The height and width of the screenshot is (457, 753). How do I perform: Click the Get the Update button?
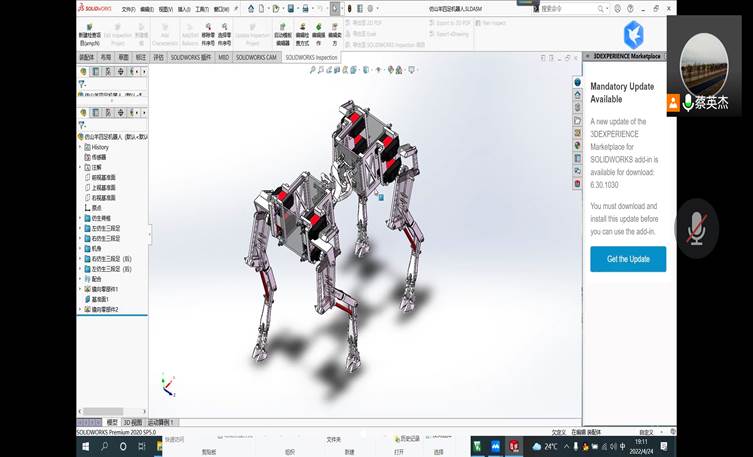[x=627, y=259]
